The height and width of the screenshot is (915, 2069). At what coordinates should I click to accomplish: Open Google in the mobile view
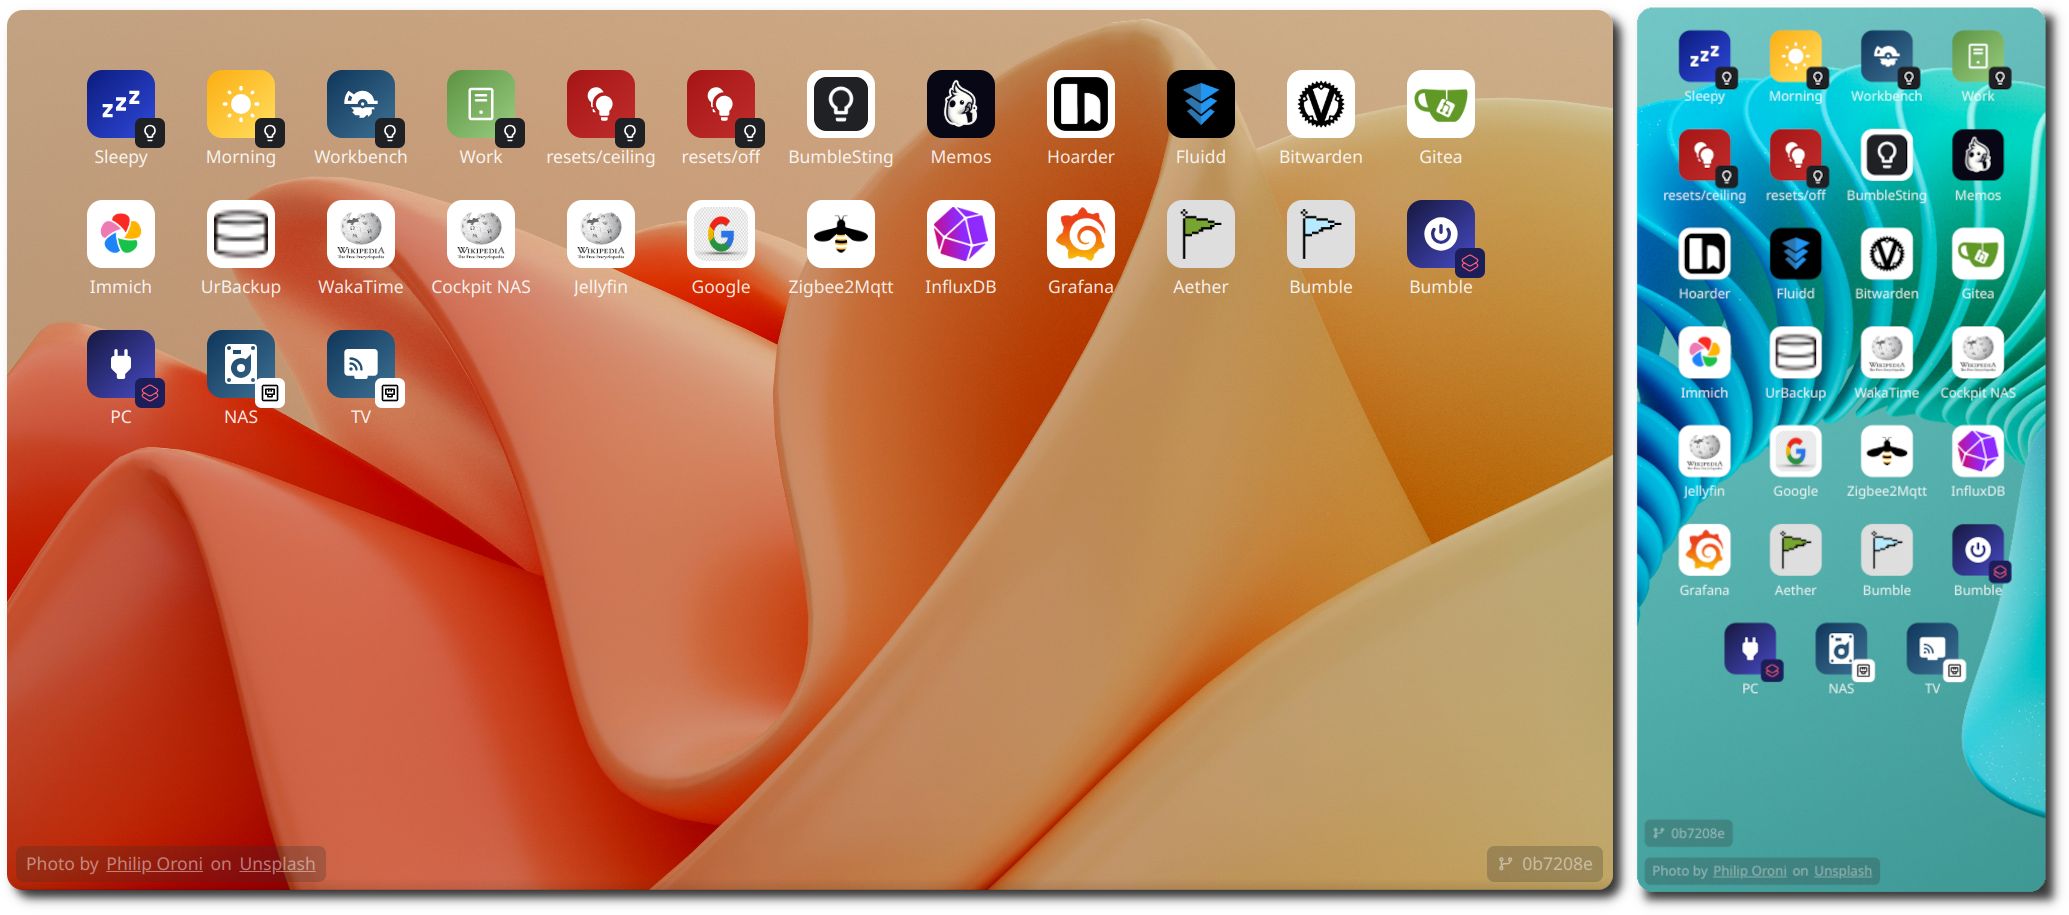click(x=1795, y=451)
